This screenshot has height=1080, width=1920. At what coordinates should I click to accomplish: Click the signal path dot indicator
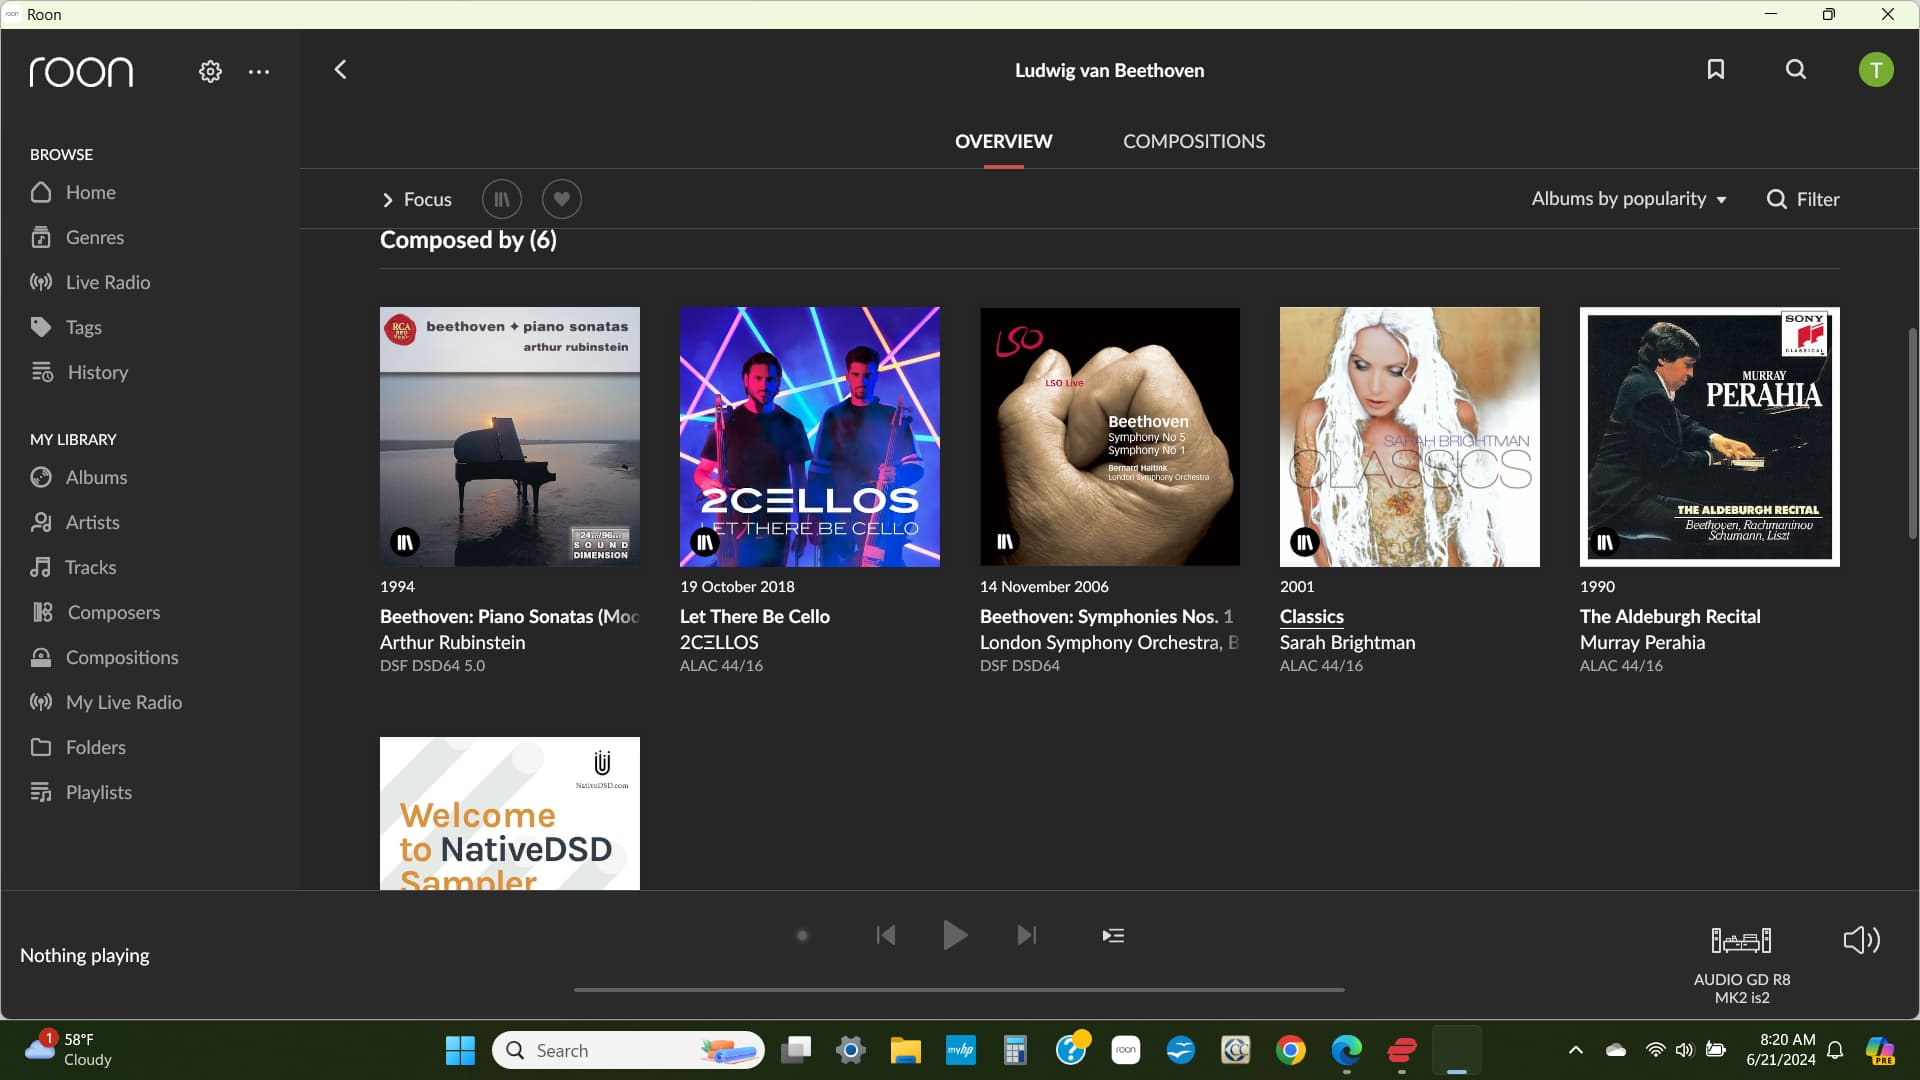802,936
